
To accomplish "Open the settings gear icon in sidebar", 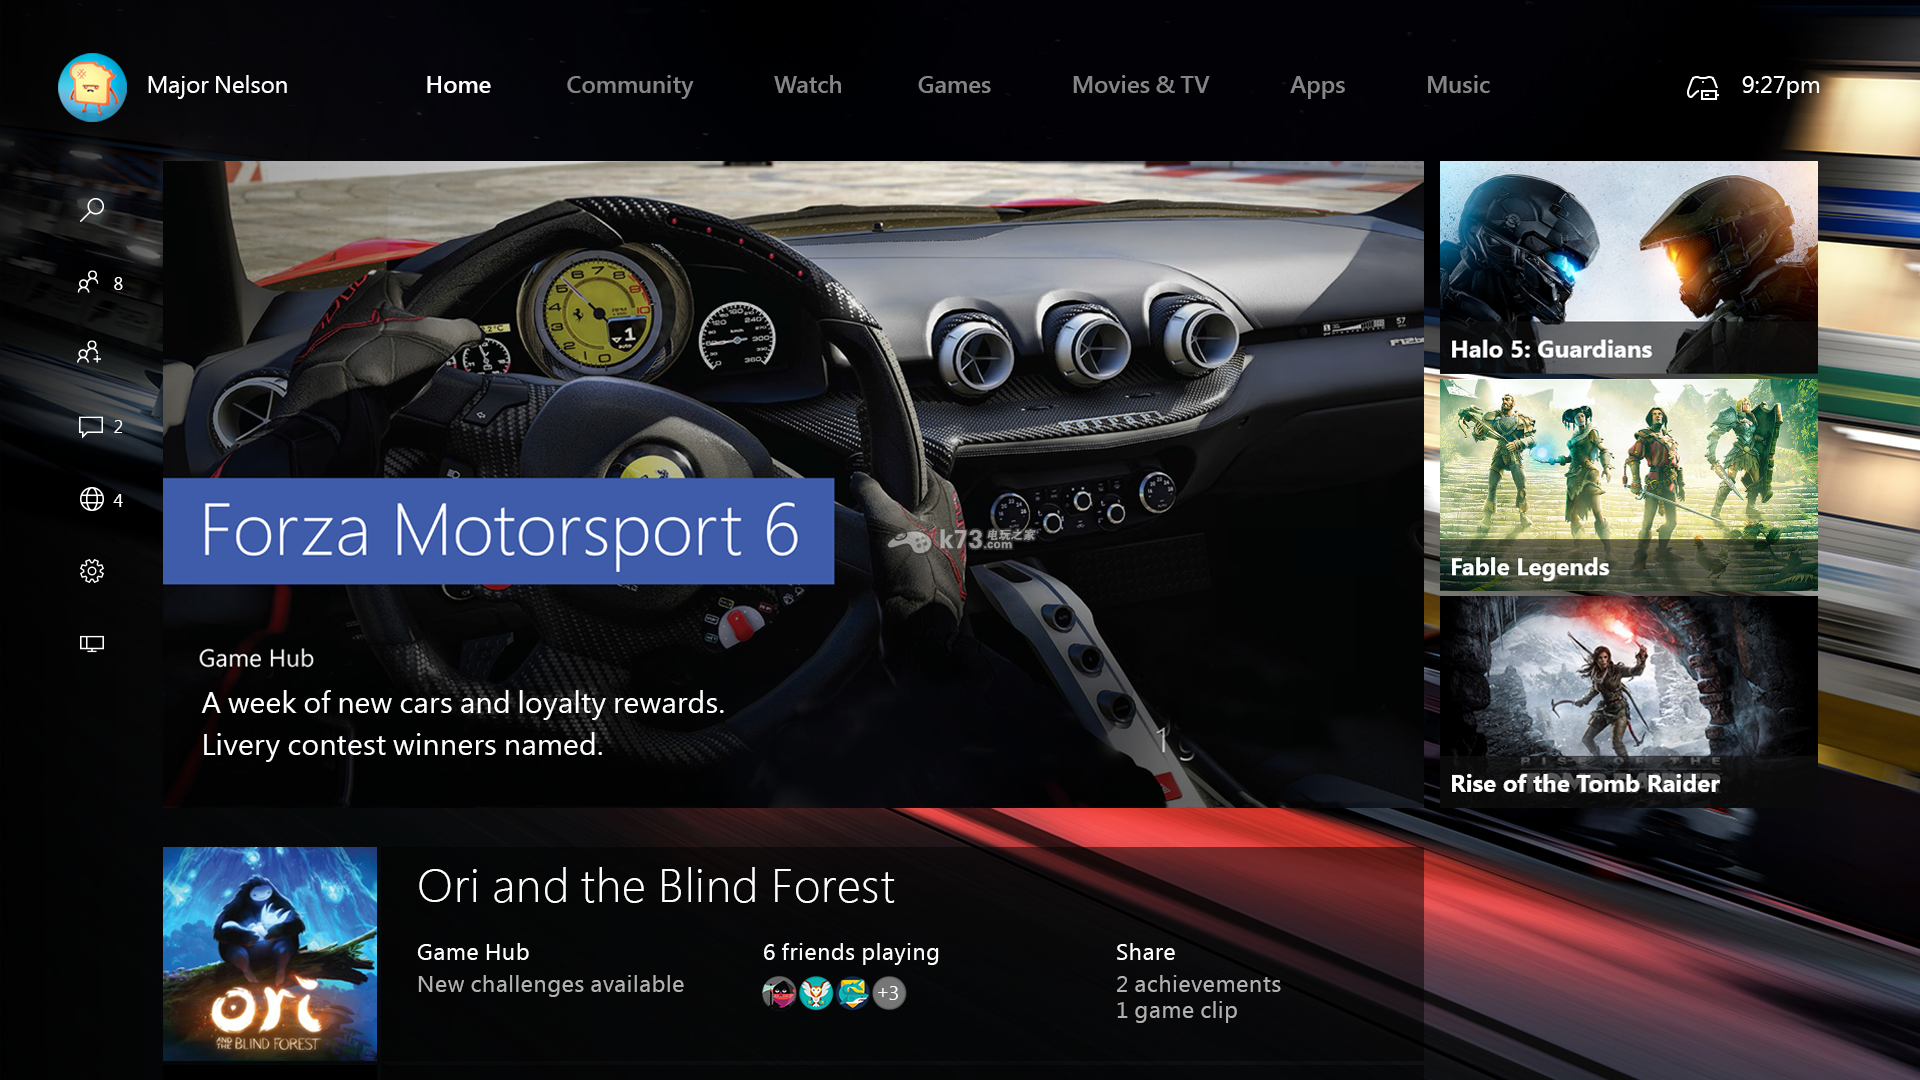I will pyautogui.click(x=92, y=571).
